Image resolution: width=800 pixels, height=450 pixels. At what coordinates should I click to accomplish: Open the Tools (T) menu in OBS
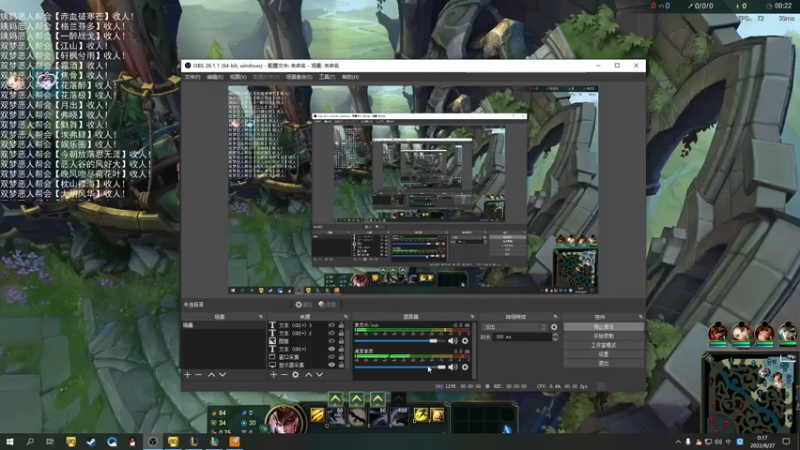click(327, 77)
